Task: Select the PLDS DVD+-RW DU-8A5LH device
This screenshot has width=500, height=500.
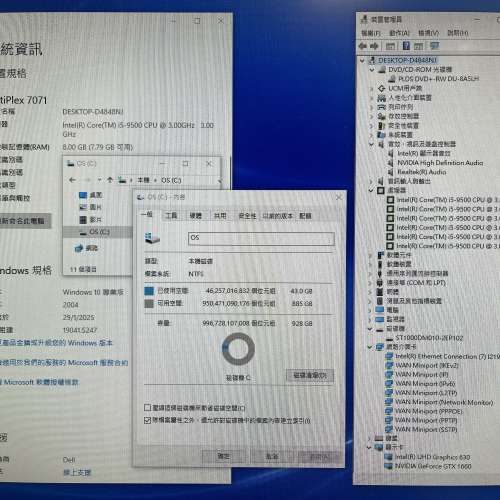Action: click(x=438, y=79)
